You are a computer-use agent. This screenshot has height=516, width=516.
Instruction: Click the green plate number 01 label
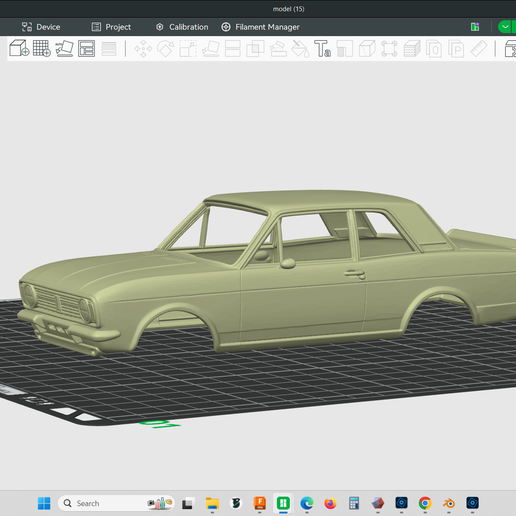(x=160, y=424)
